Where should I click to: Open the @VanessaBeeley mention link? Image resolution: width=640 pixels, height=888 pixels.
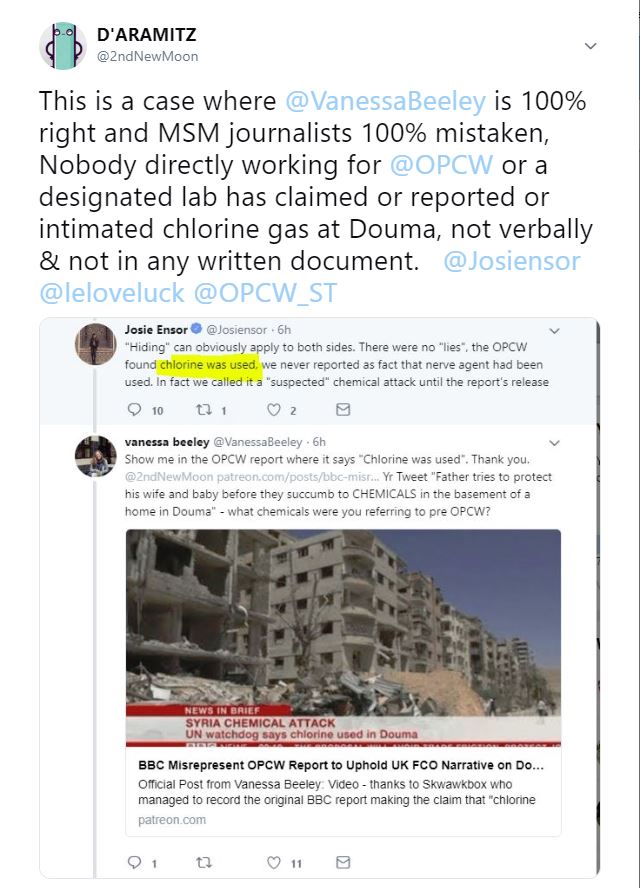pyautogui.click(x=385, y=101)
